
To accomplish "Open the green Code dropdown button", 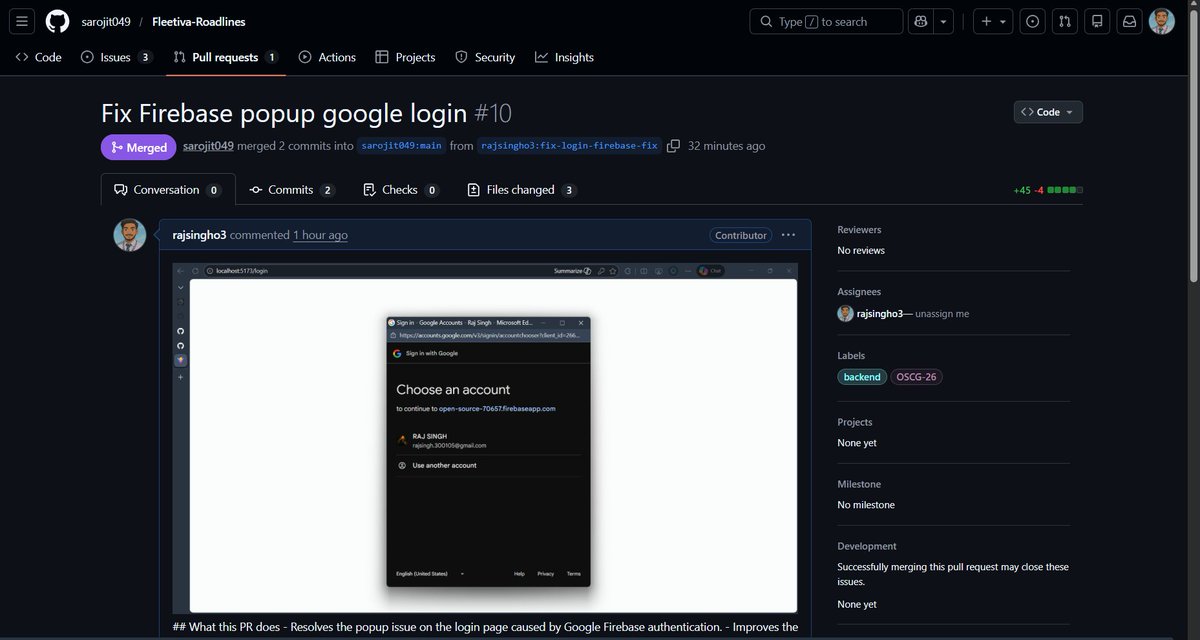I will pos(1048,112).
